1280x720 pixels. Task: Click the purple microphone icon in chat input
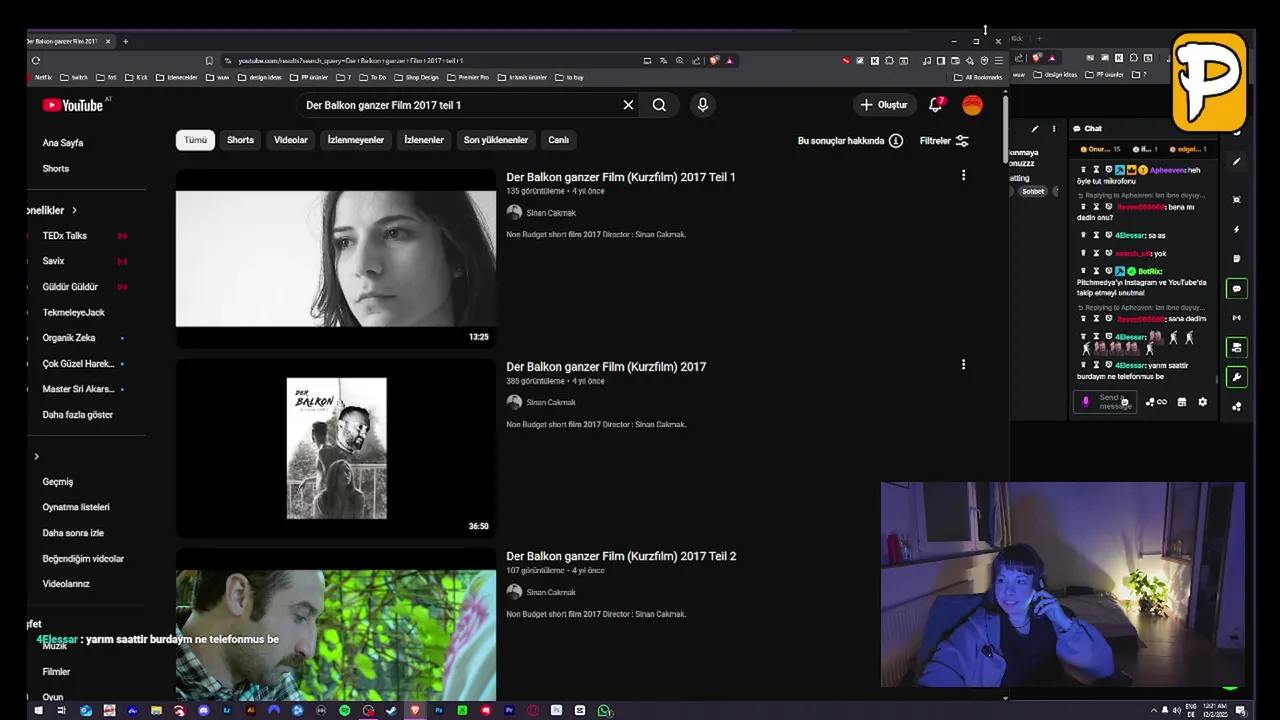1086,402
